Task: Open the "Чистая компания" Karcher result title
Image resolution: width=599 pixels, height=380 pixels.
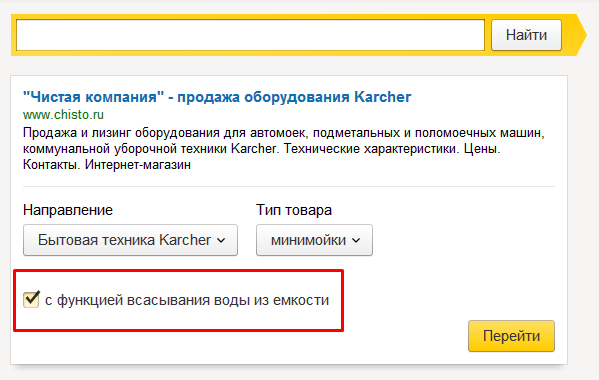Action: pos(217,97)
